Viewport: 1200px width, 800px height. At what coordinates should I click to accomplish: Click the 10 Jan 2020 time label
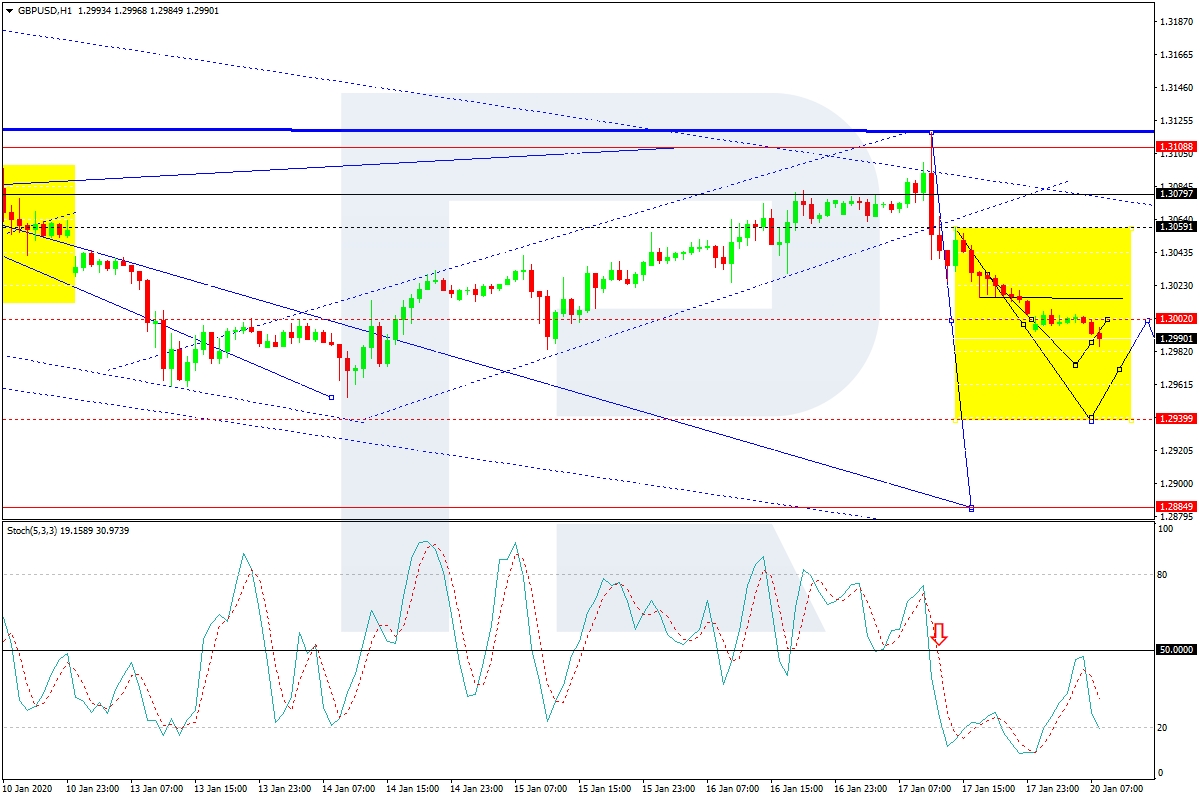click(29, 789)
